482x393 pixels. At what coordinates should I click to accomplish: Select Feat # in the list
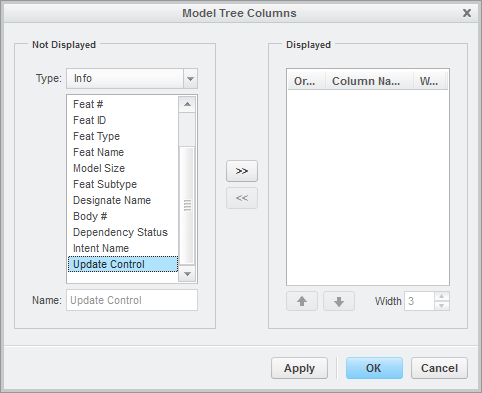[123, 104]
